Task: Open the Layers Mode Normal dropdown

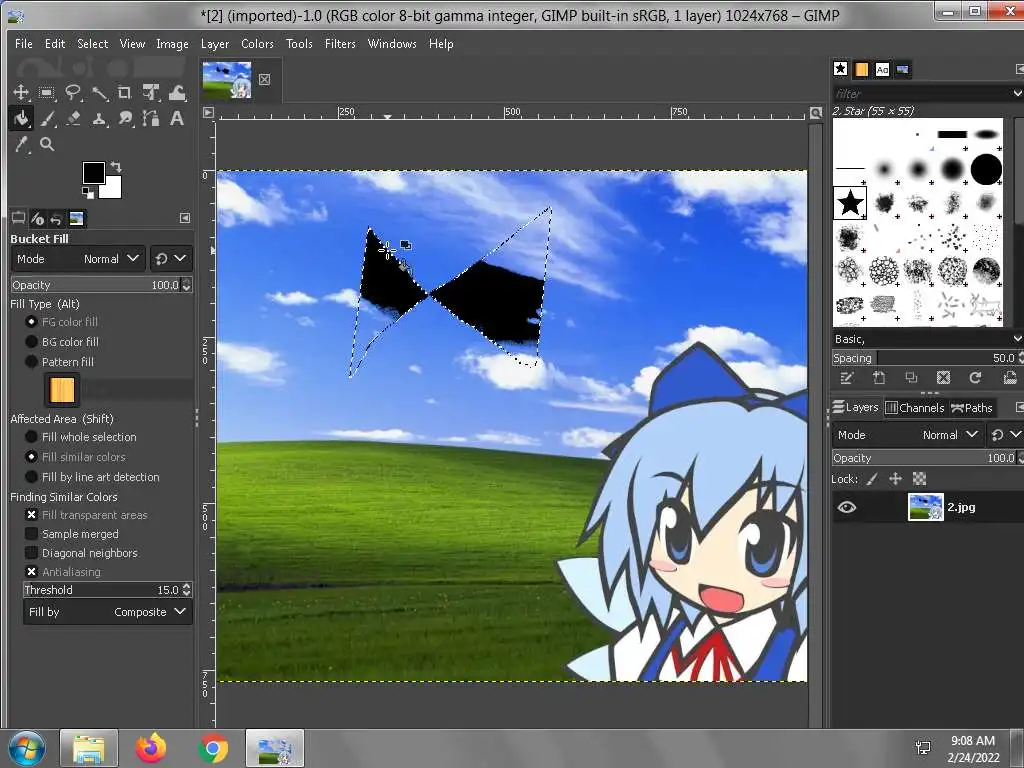Action: [x=907, y=435]
